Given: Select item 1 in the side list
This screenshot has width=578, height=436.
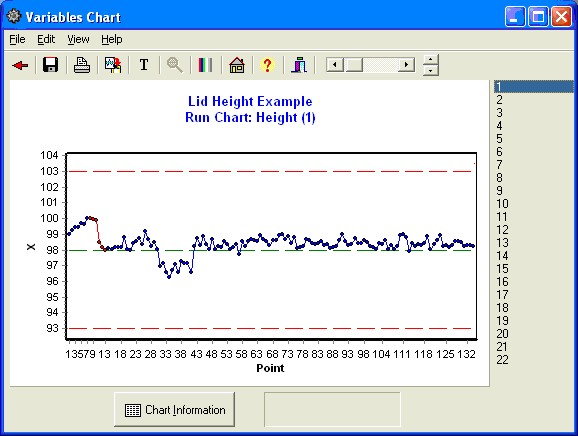Looking at the screenshot, I should tap(534, 87).
